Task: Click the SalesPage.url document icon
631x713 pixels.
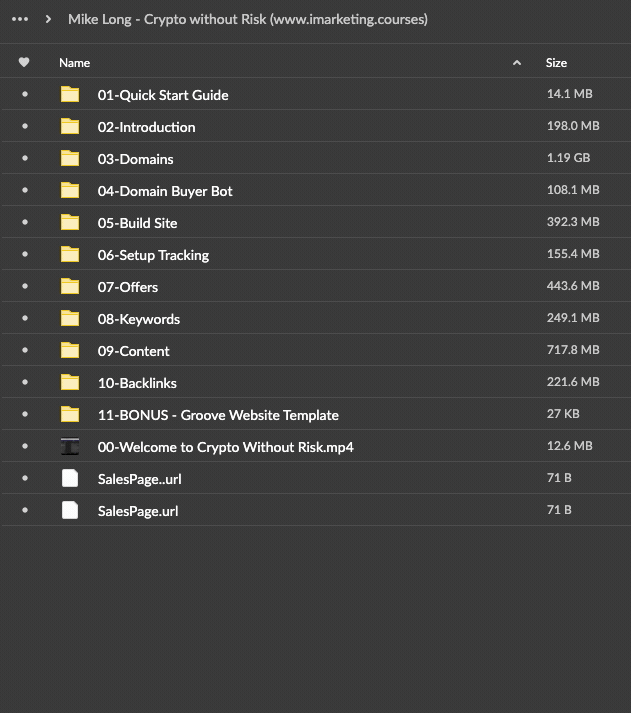Action: click(70, 510)
